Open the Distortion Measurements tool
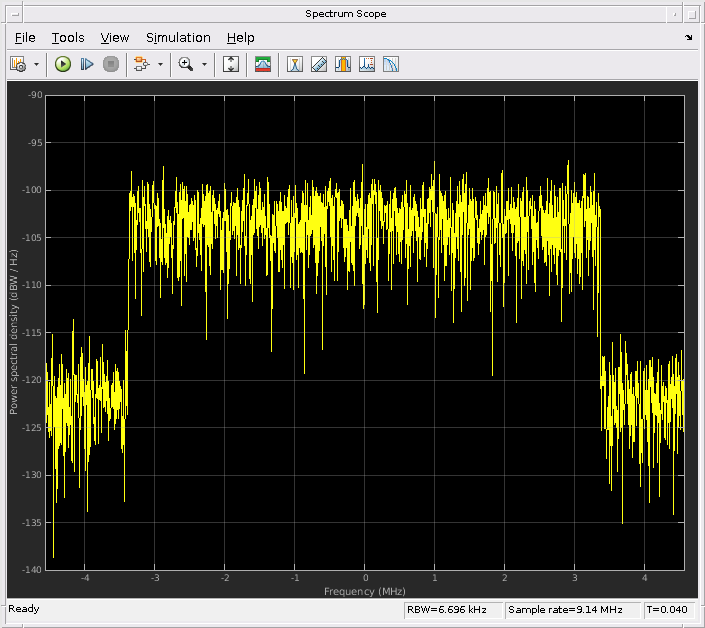The image size is (705, 628). coord(367,64)
